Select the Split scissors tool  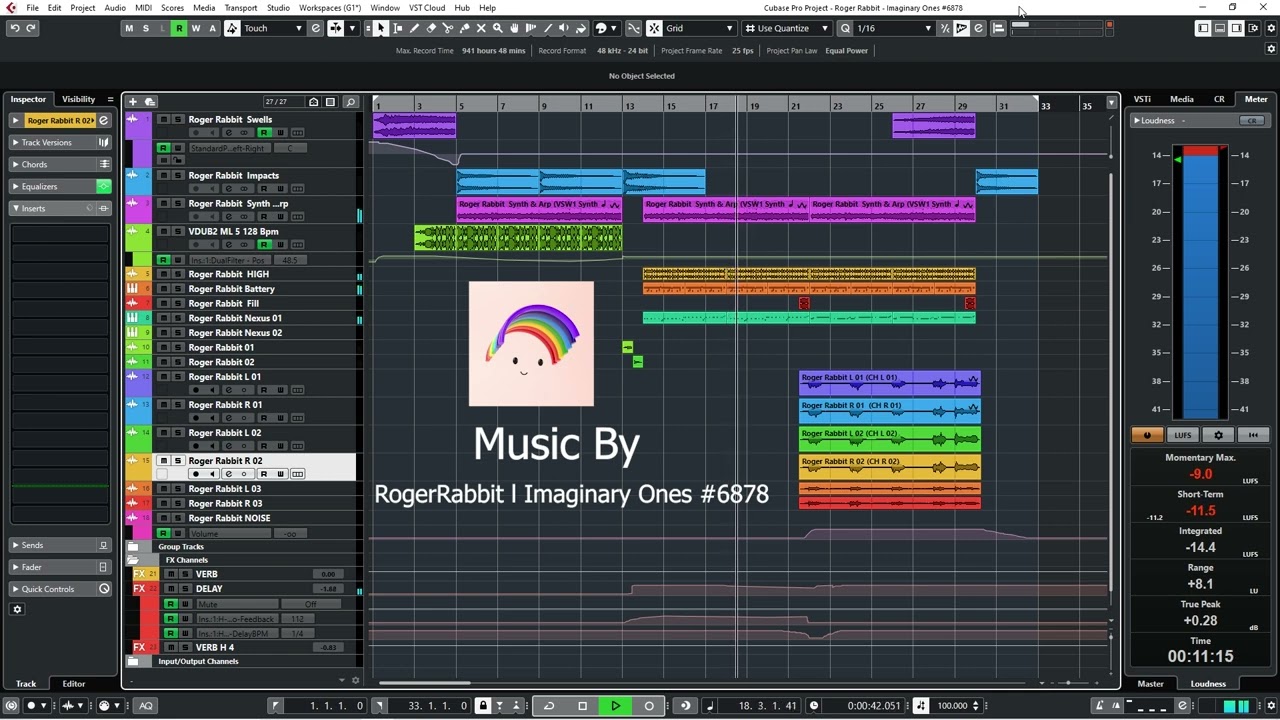pos(448,28)
